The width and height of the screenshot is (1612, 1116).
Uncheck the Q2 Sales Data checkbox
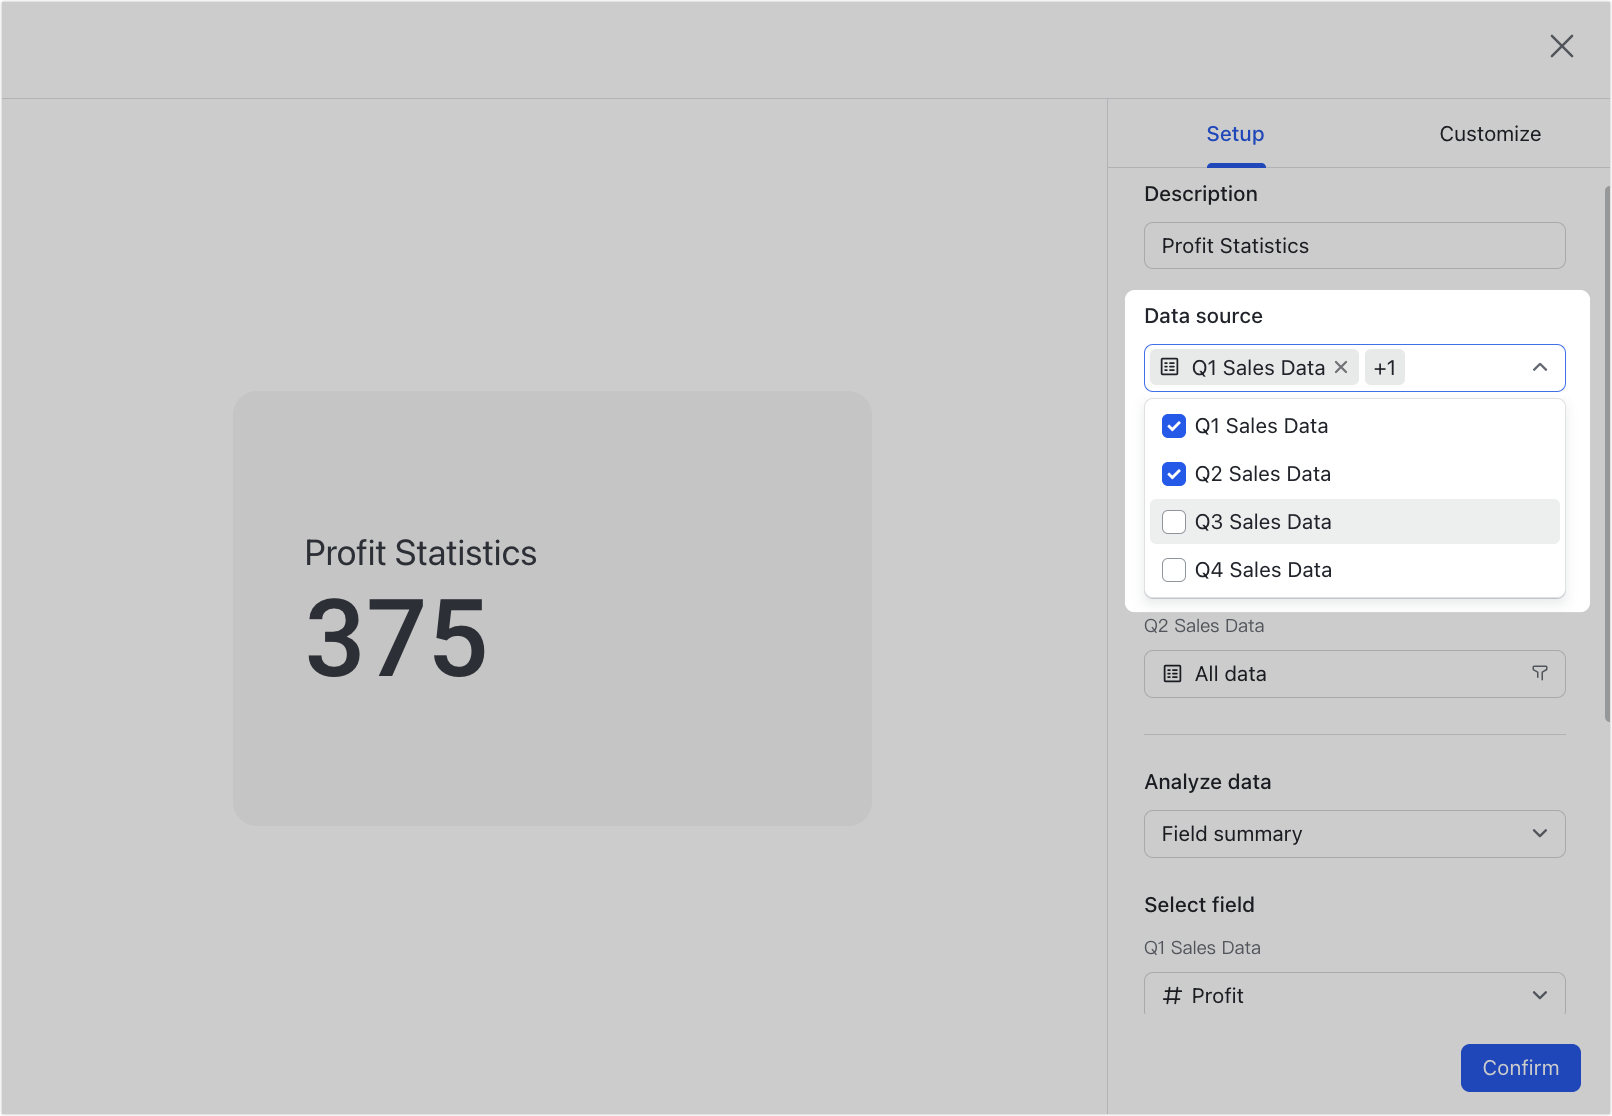tap(1173, 474)
